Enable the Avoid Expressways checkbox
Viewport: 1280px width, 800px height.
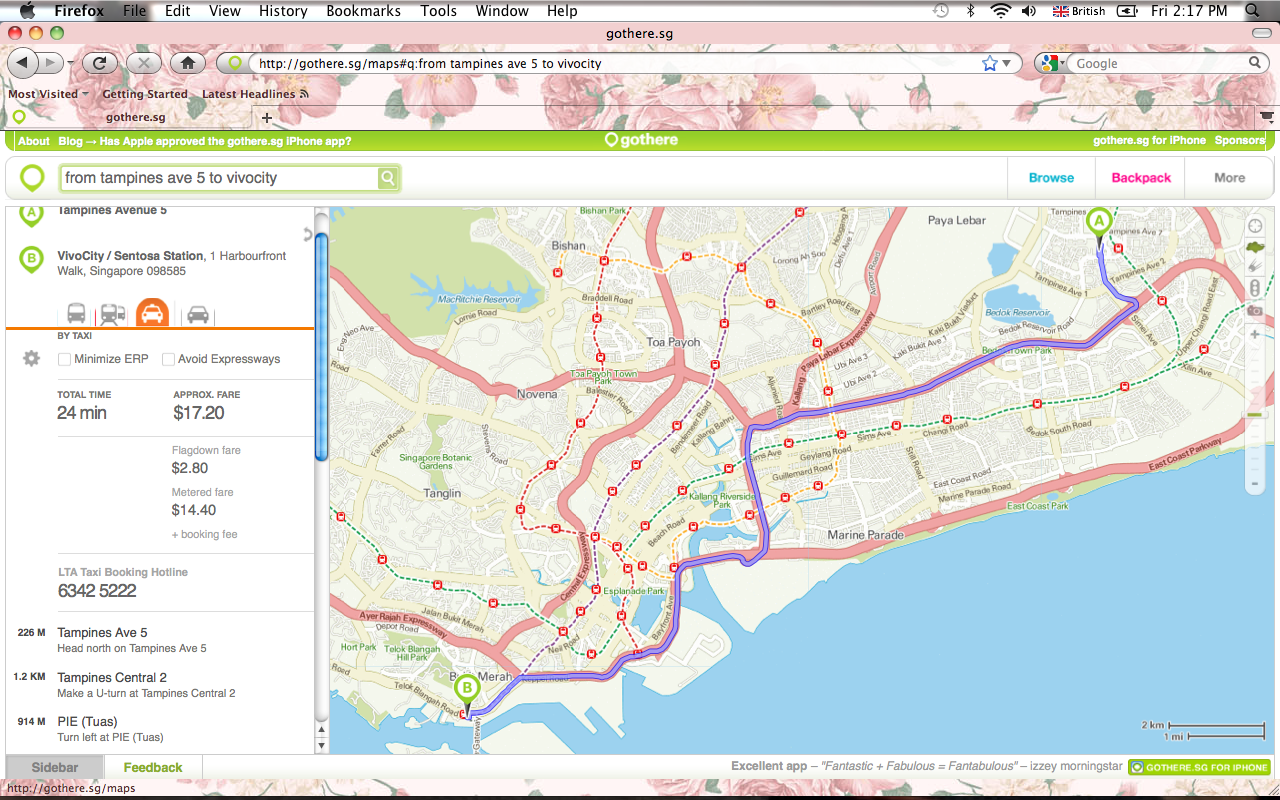(168, 359)
